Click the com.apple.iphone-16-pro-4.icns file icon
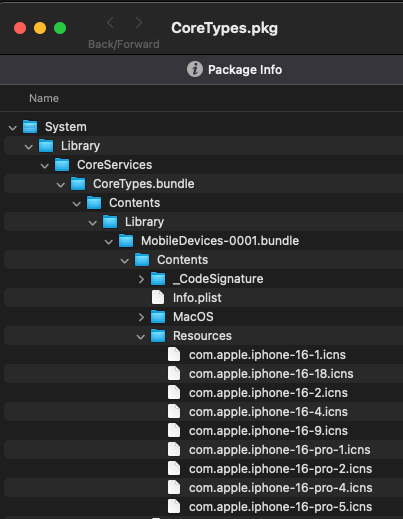Viewport: 403px width, 519px height. coord(174,487)
